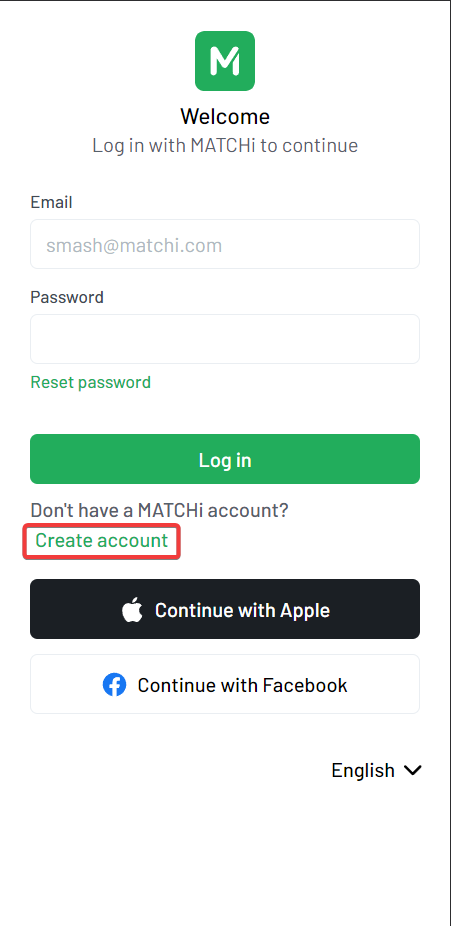This screenshot has width=451, height=926.
Task: Open the English language selector
Action: click(376, 770)
